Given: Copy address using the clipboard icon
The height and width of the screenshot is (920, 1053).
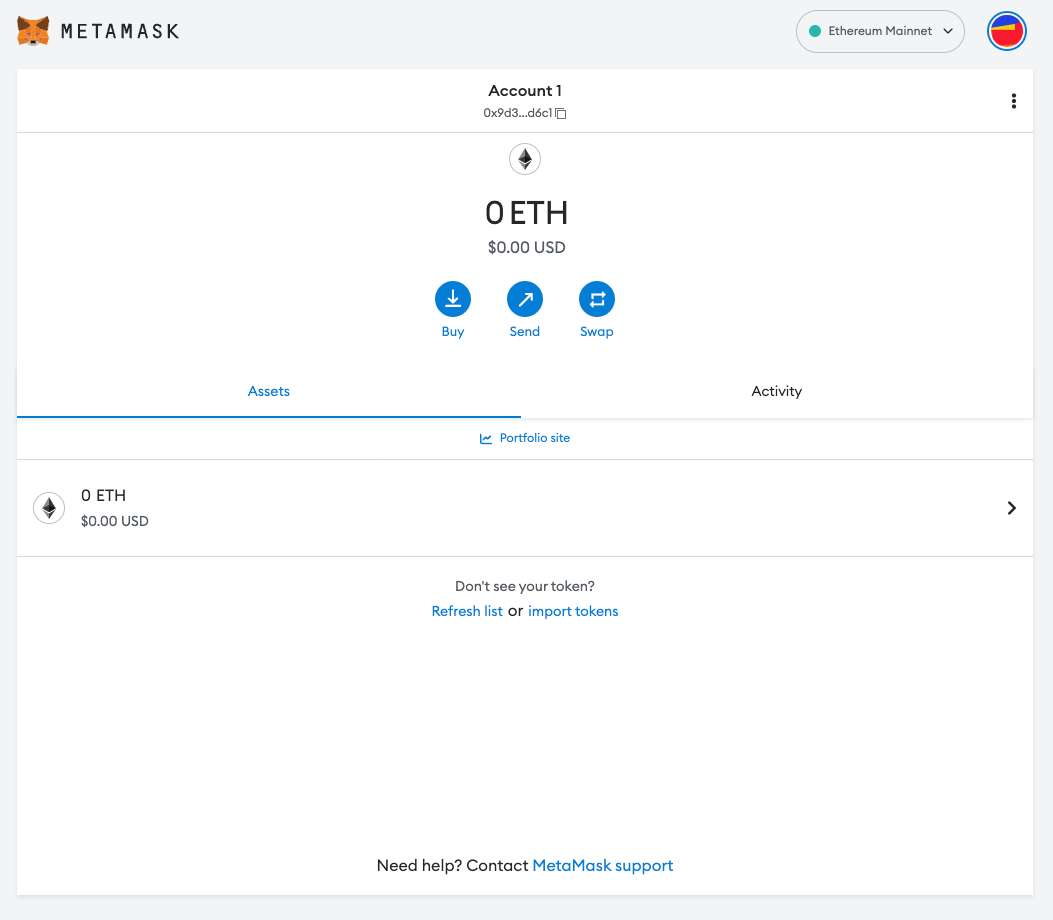Looking at the screenshot, I should (561, 114).
